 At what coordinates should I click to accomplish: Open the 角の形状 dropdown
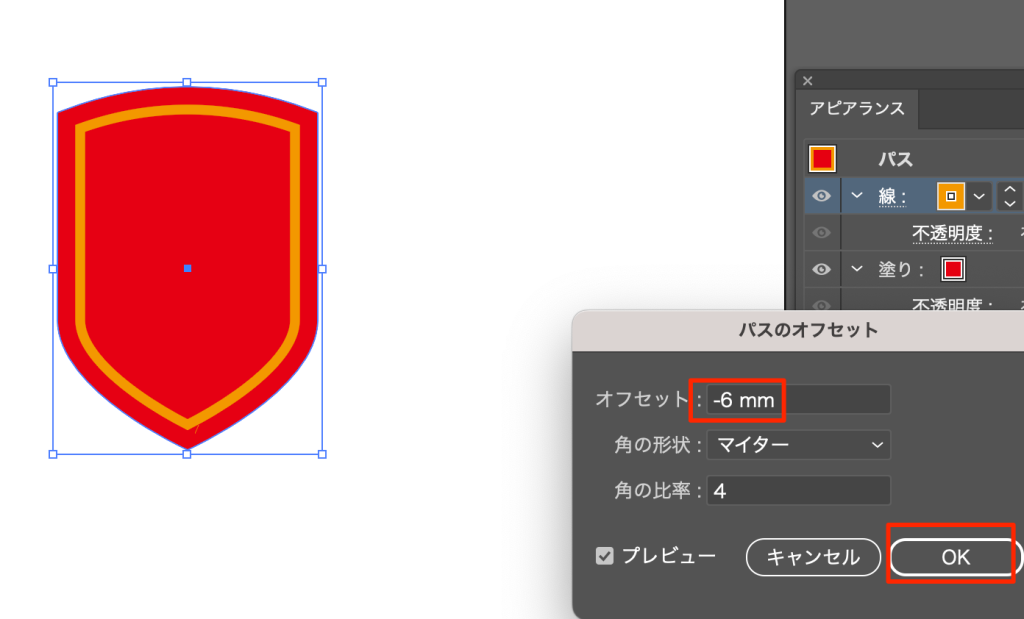pos(798,445)
